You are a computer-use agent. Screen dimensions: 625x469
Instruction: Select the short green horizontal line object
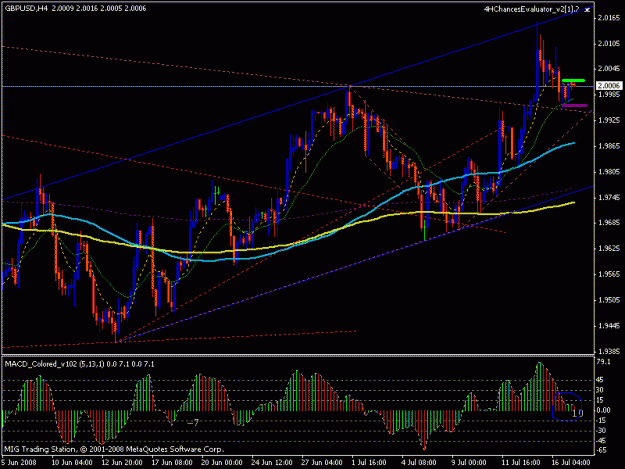[x=573, y=80]
